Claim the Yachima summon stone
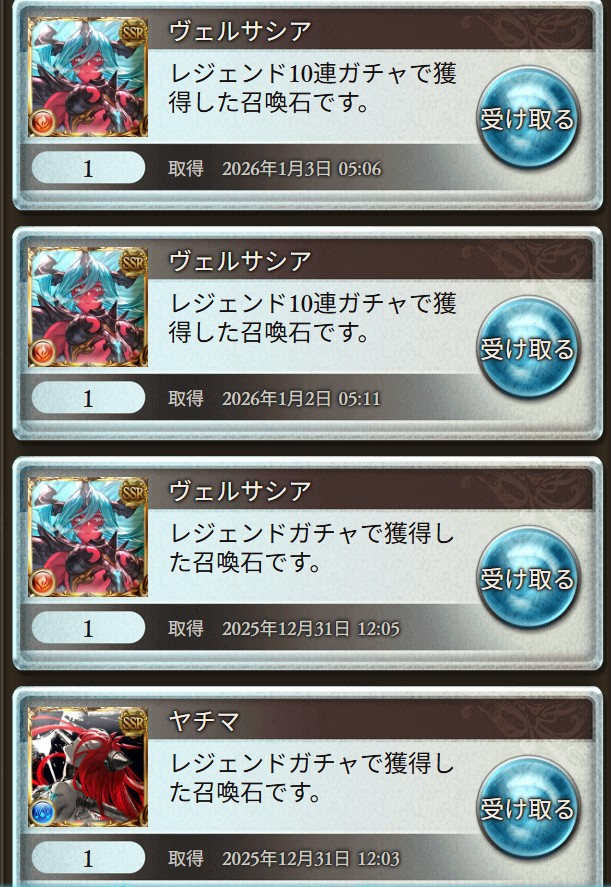This screenshot has width=611, height=887. point(528,808)
